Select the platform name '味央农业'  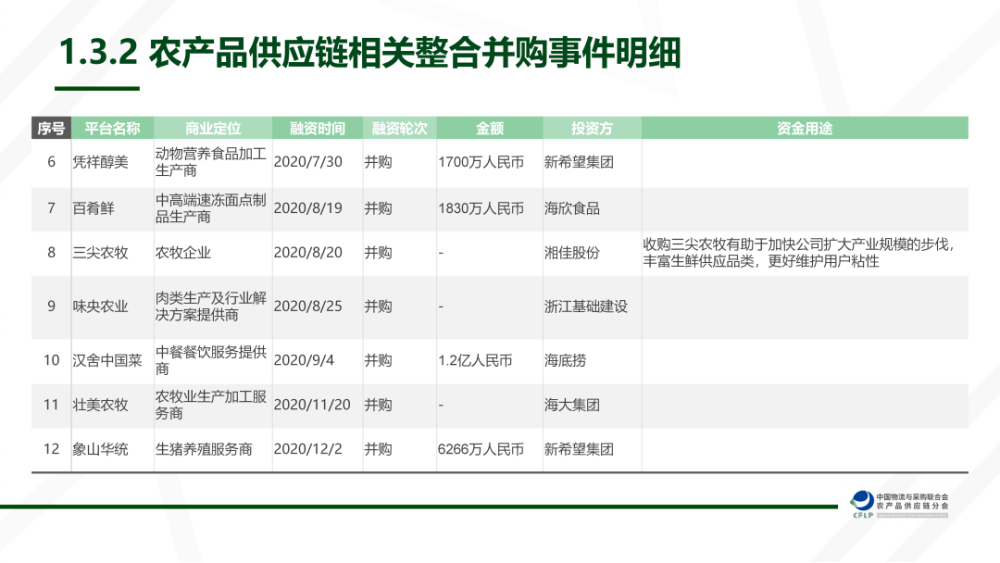point(100,306)
